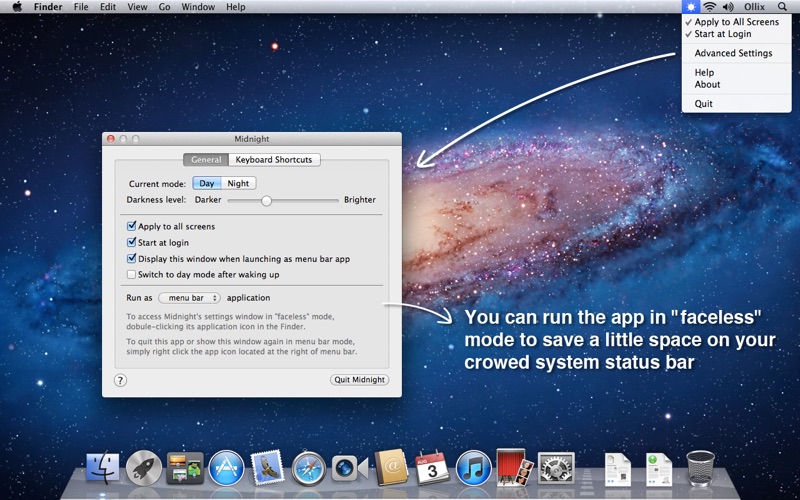The height and width of the screenshot is (500, 800).
Task: Open FaceTime camera icon in Dock
Action: 349,468
